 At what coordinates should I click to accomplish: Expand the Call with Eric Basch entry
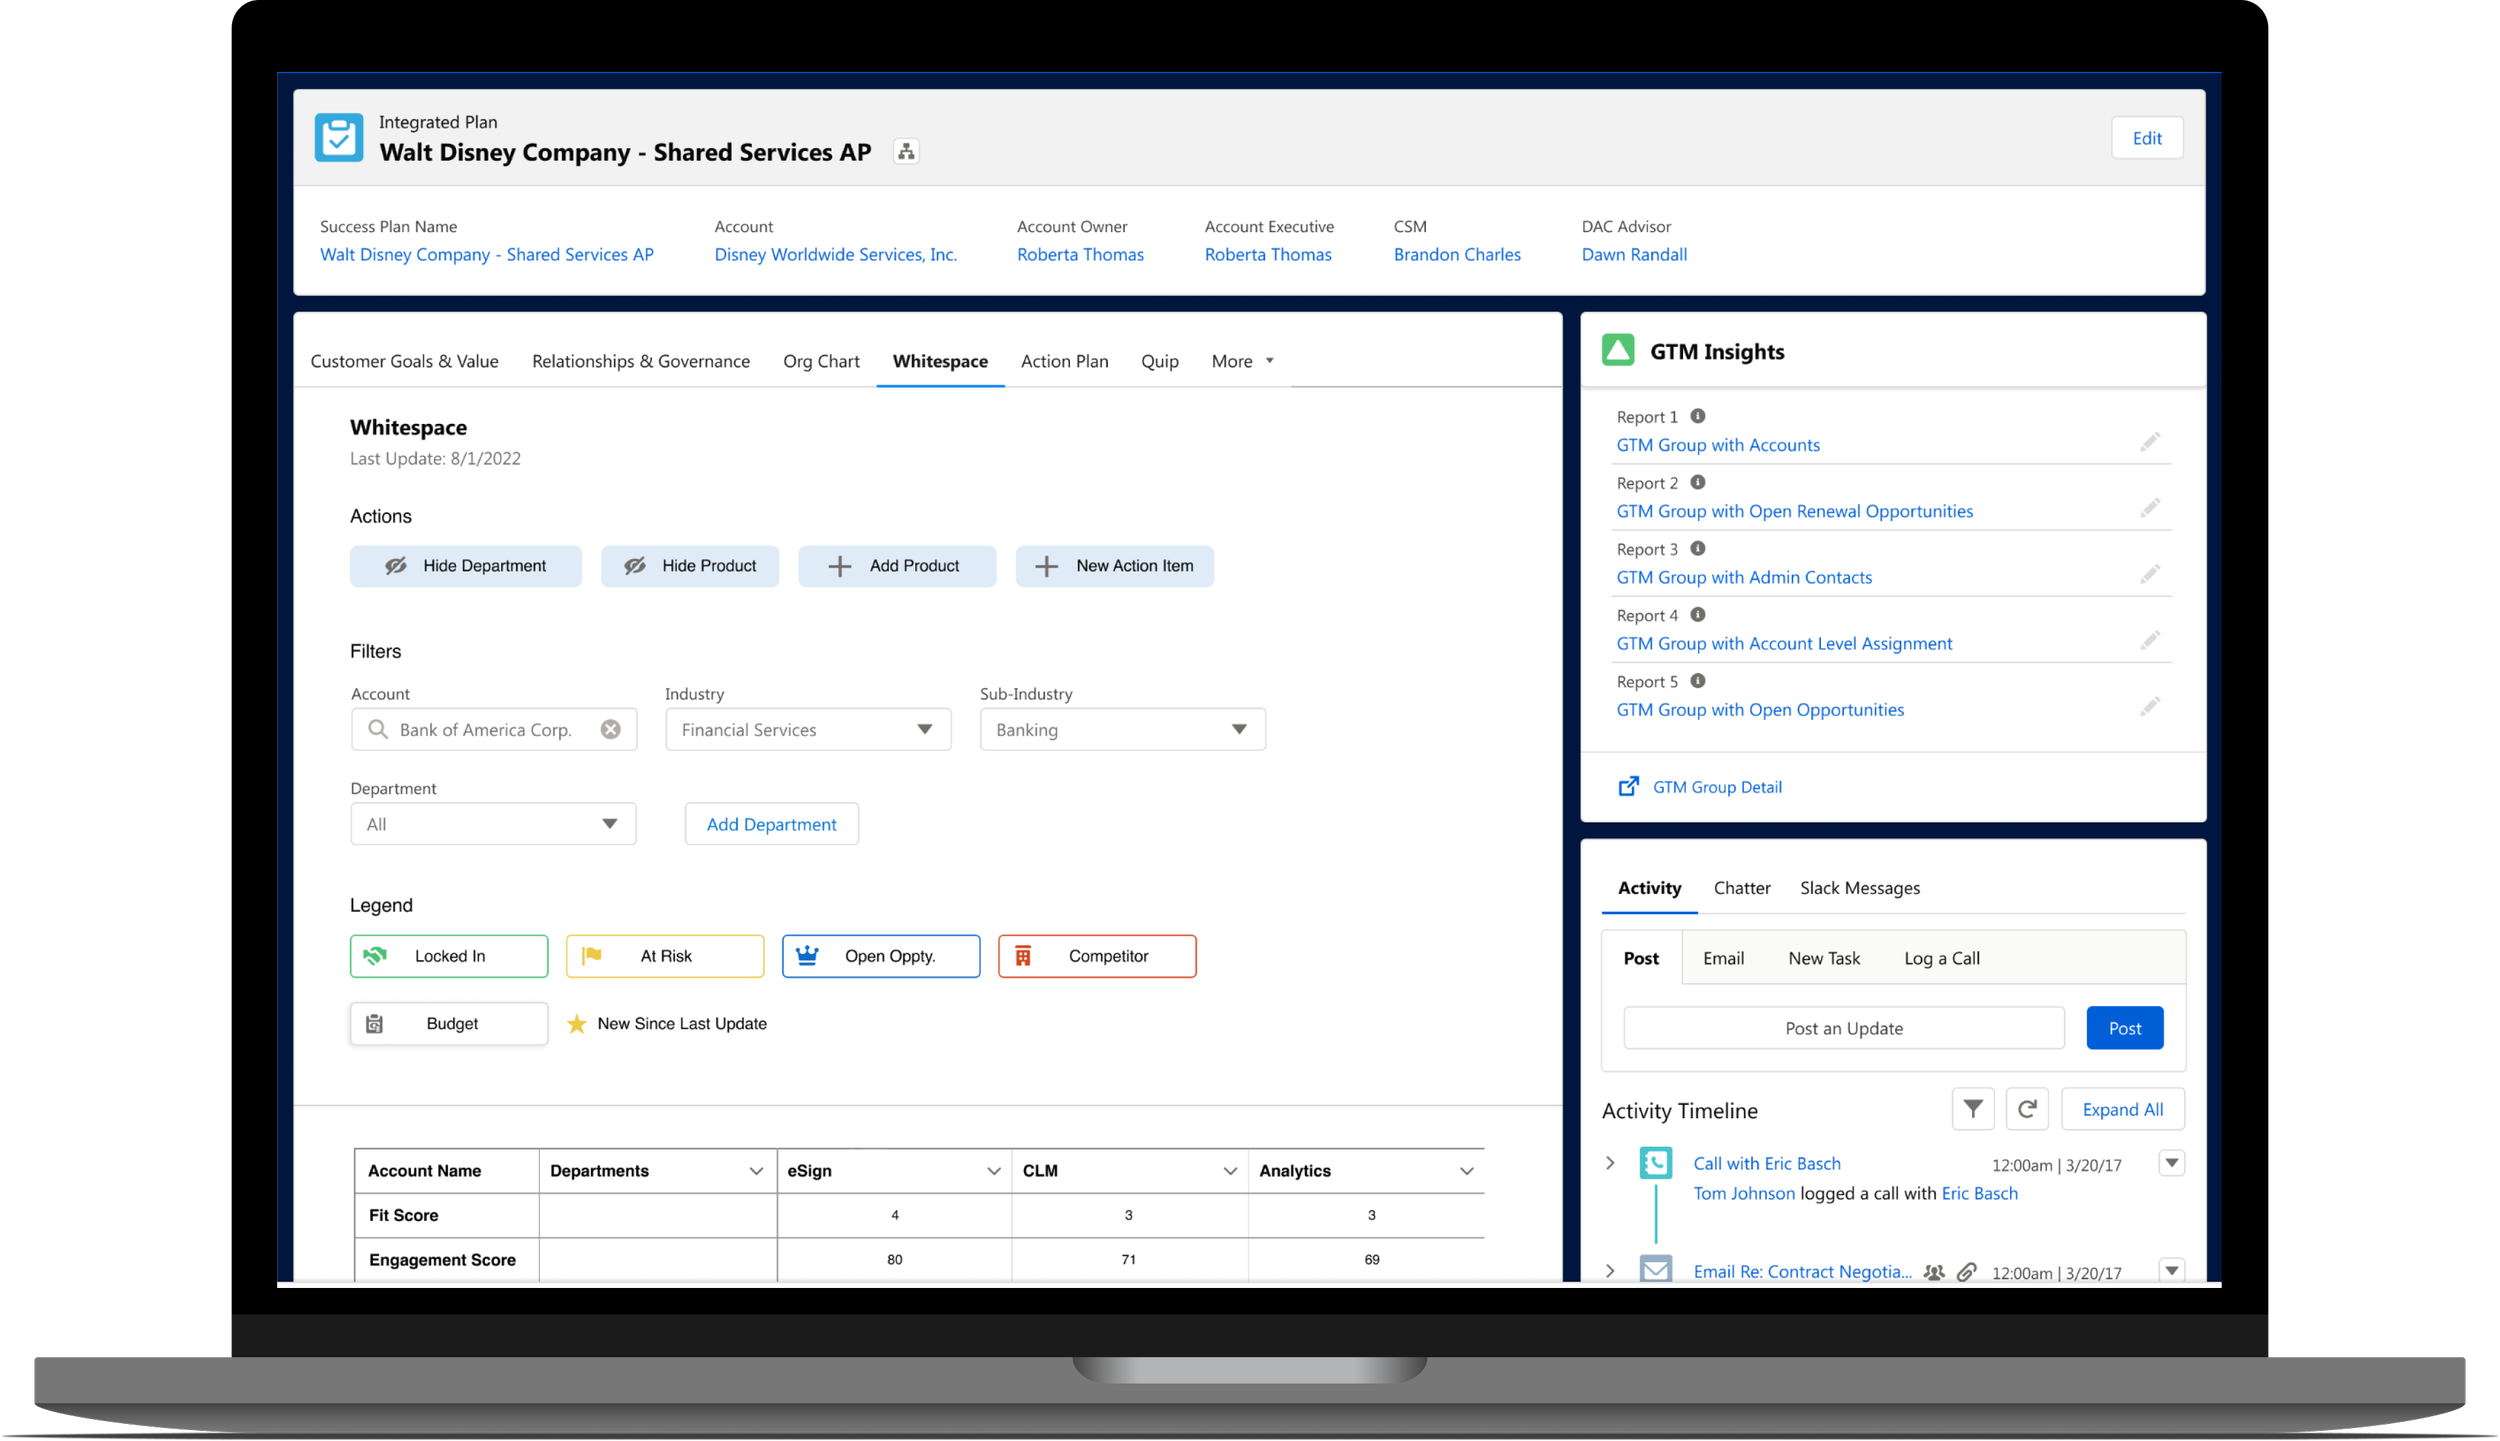coord(1610,1163)
